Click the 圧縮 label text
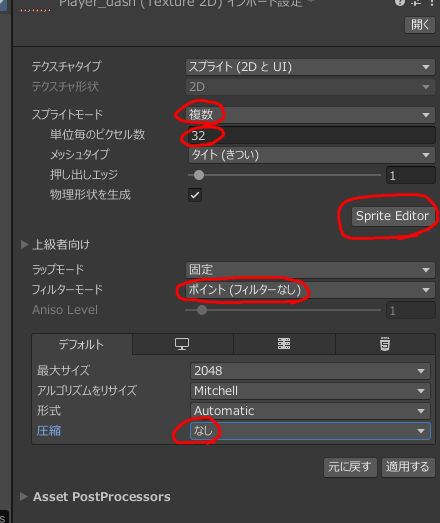This screenshot has width=440, height=523. coord(49,431)
